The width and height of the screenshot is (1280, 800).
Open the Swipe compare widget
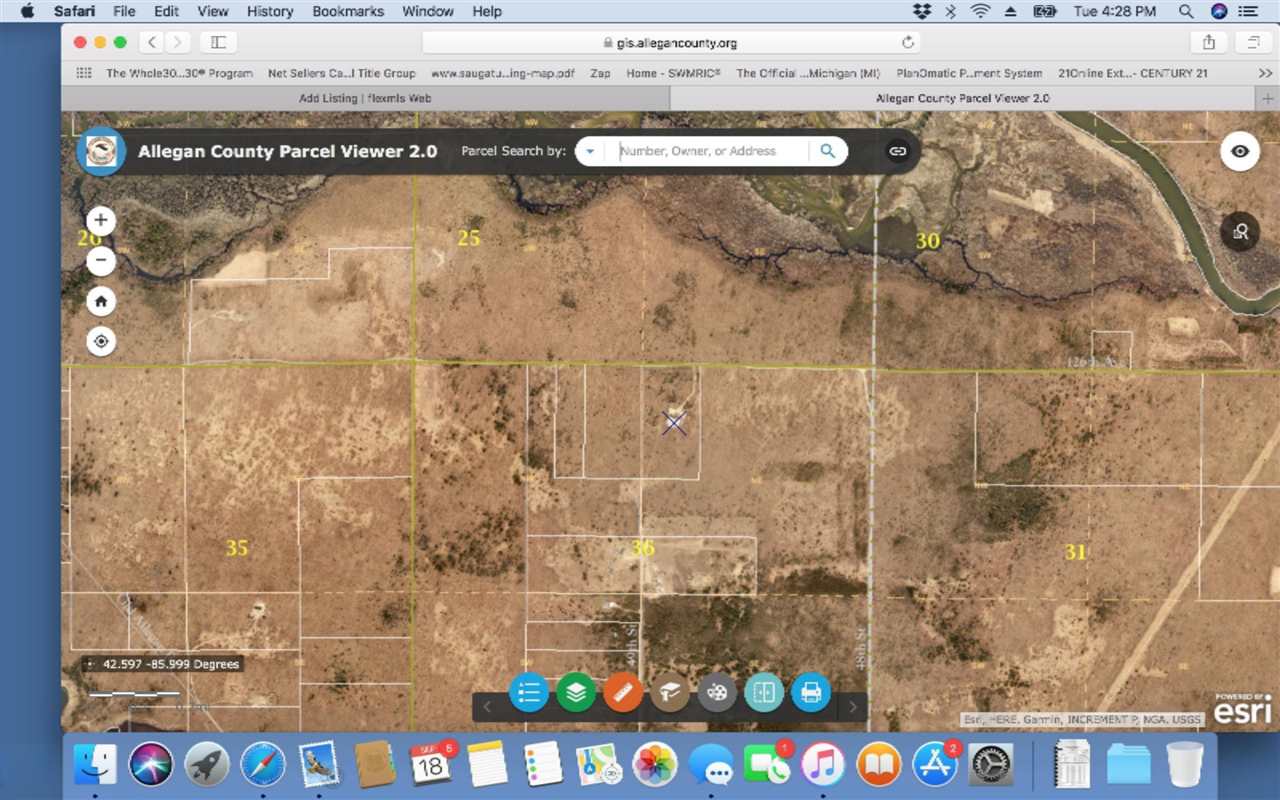click(764, 692)
